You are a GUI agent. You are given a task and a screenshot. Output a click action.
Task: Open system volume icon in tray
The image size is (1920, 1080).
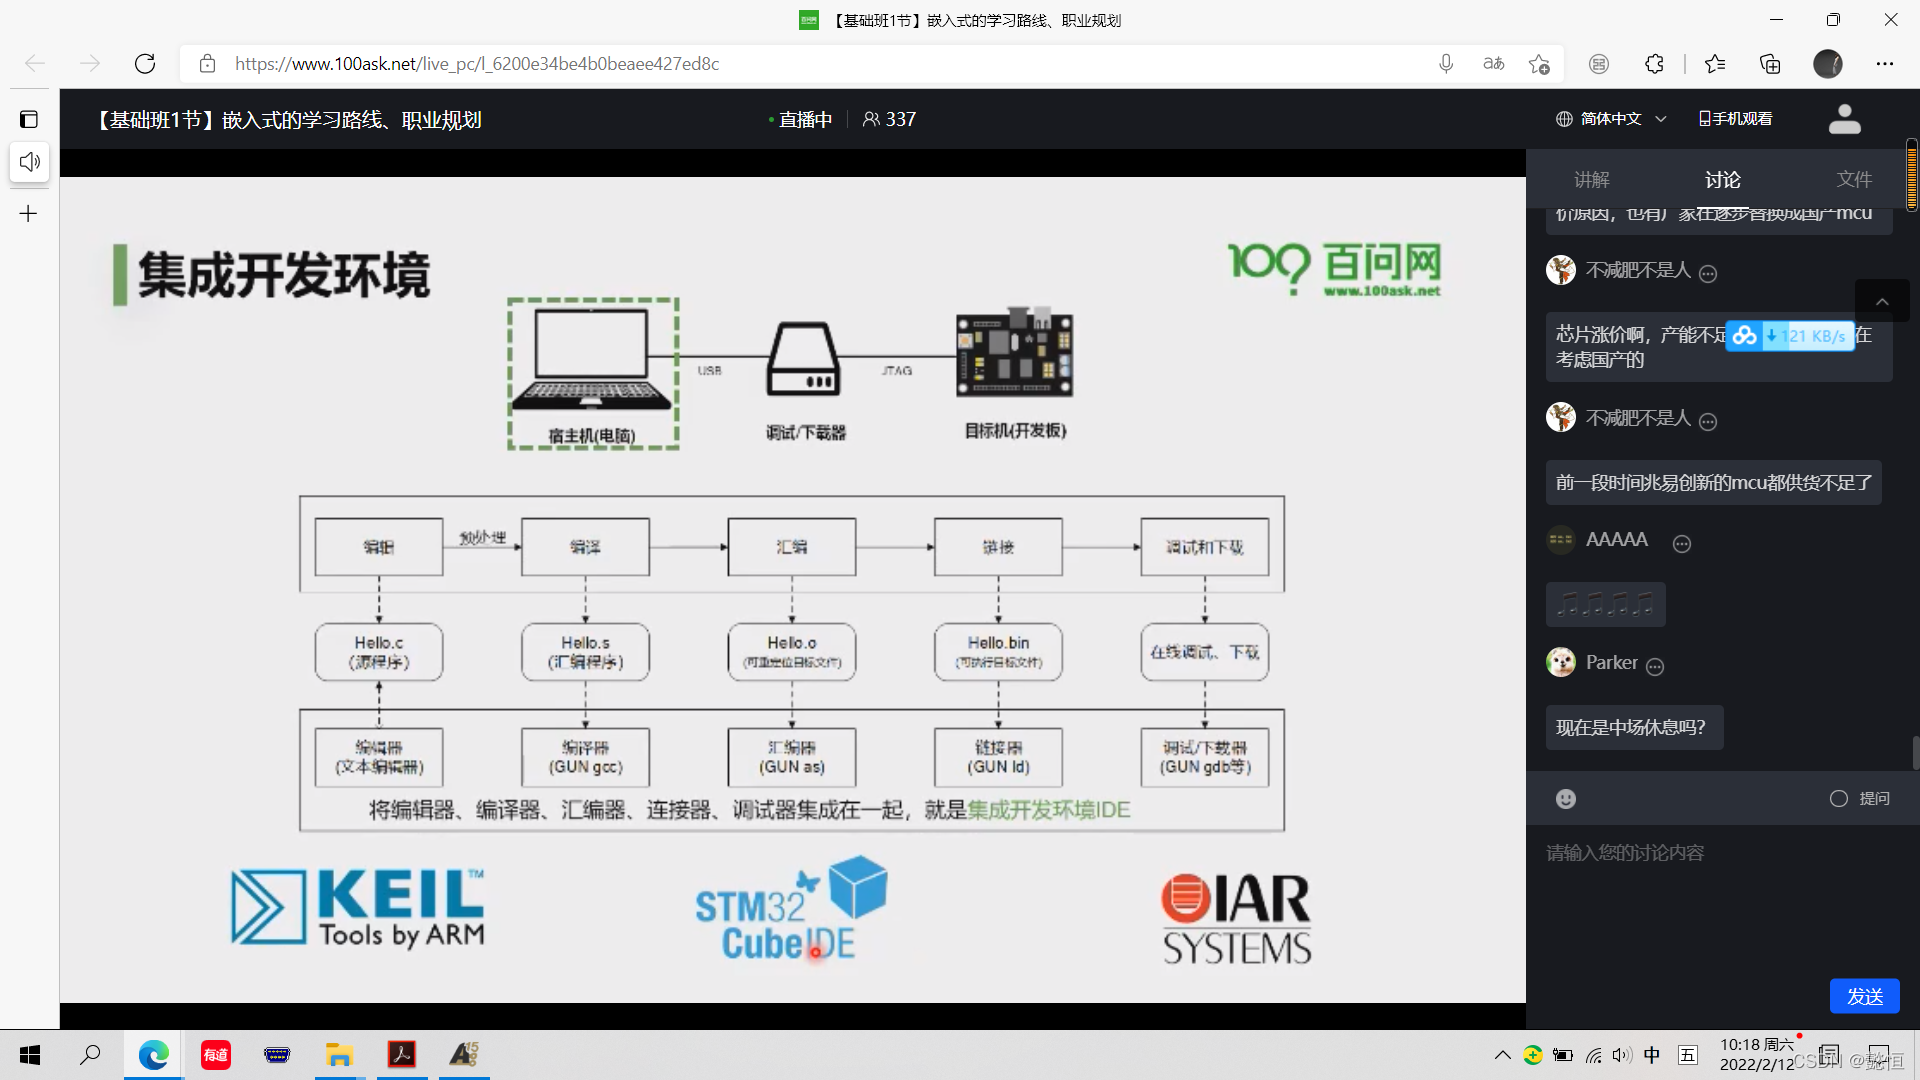pyautogui.click(x=1622, y=1055)
